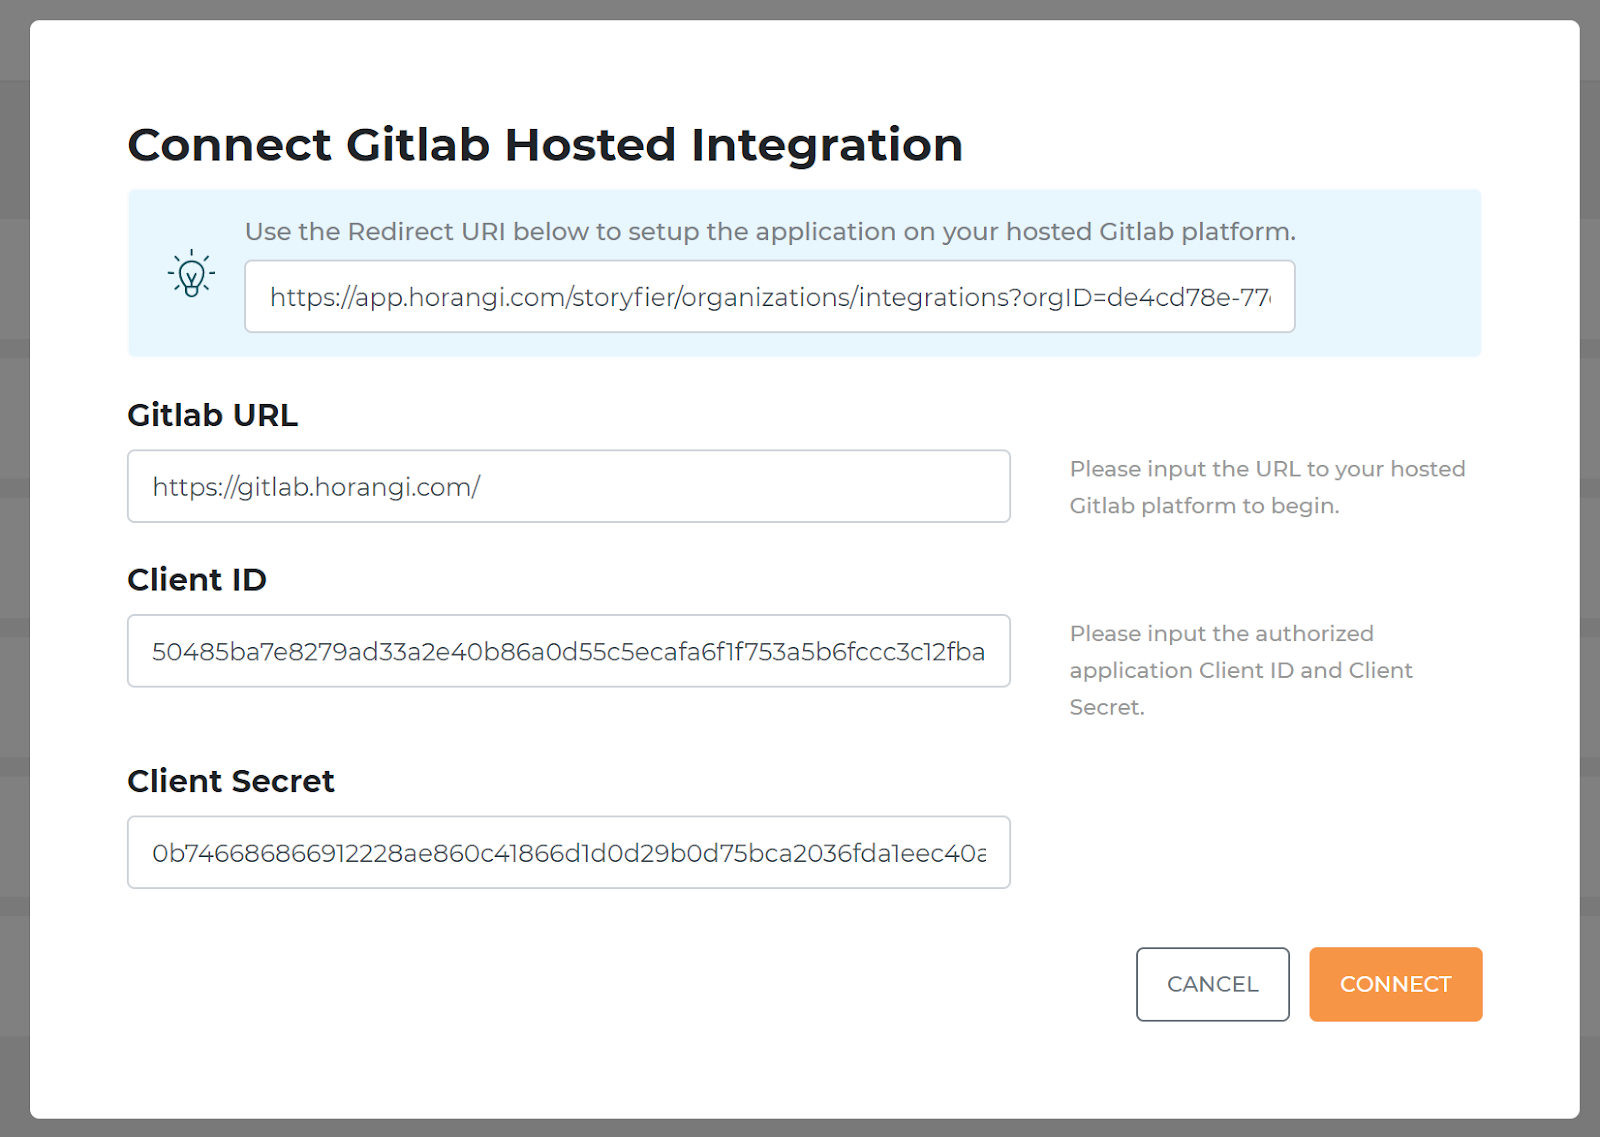1600x1137 pixels.
Task: Click the Client Secret label
Action: coord(231,781)
